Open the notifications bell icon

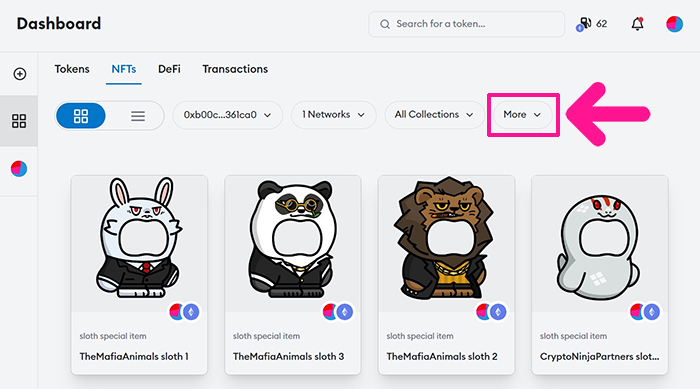(638, 24)
